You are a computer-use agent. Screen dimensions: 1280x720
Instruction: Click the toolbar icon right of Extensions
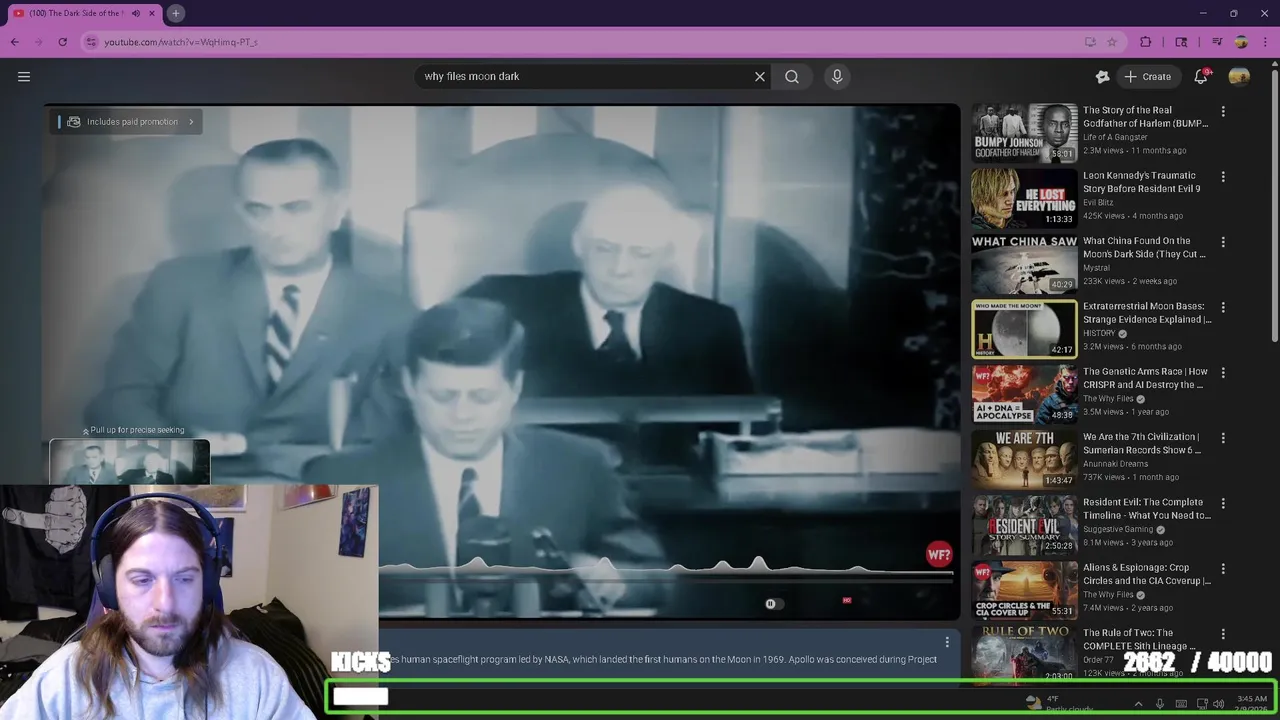(1181, 42)
